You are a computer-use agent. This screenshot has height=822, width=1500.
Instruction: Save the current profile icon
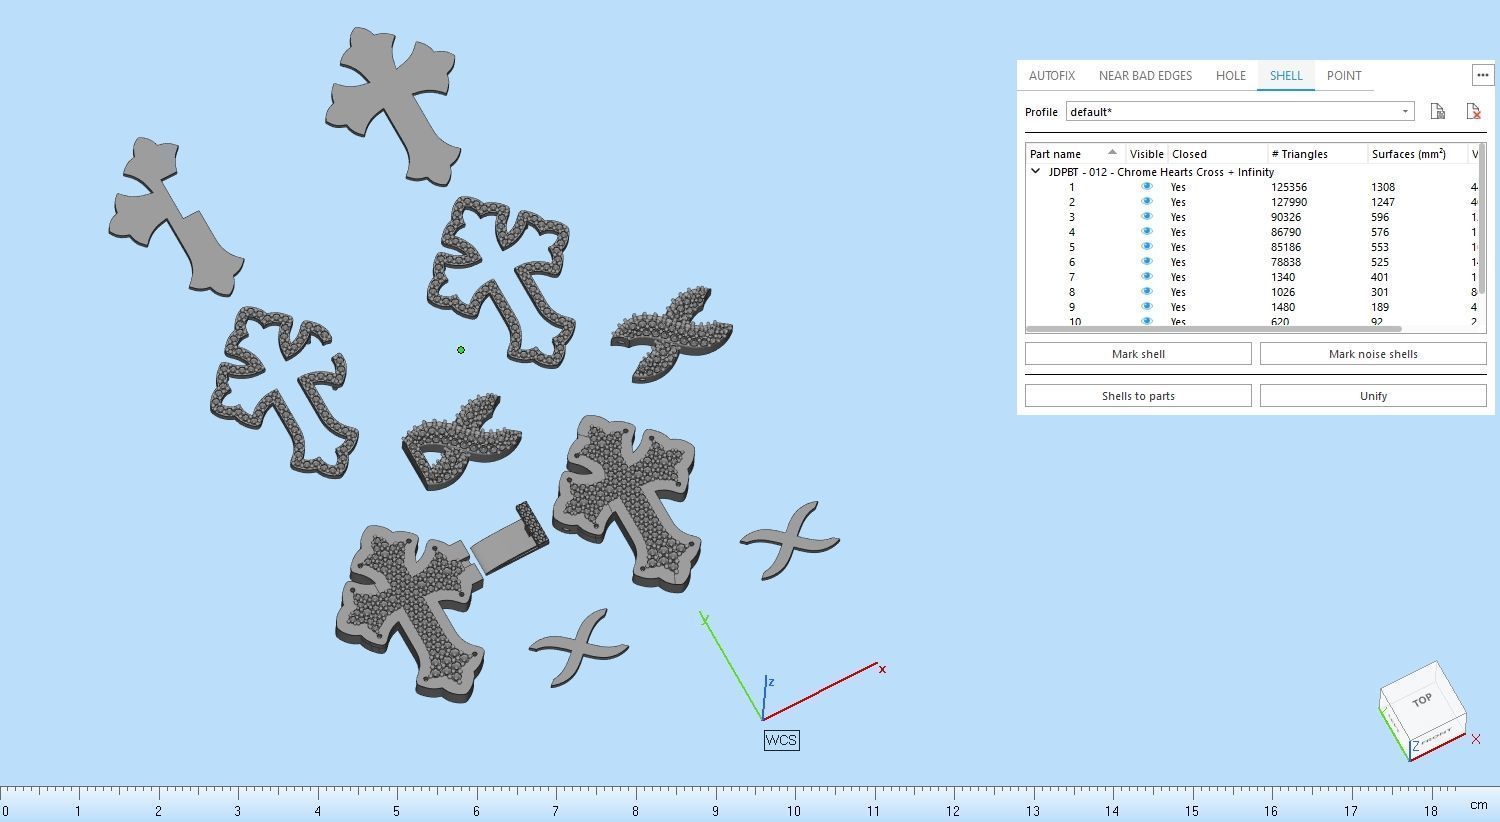(1437, 111)
